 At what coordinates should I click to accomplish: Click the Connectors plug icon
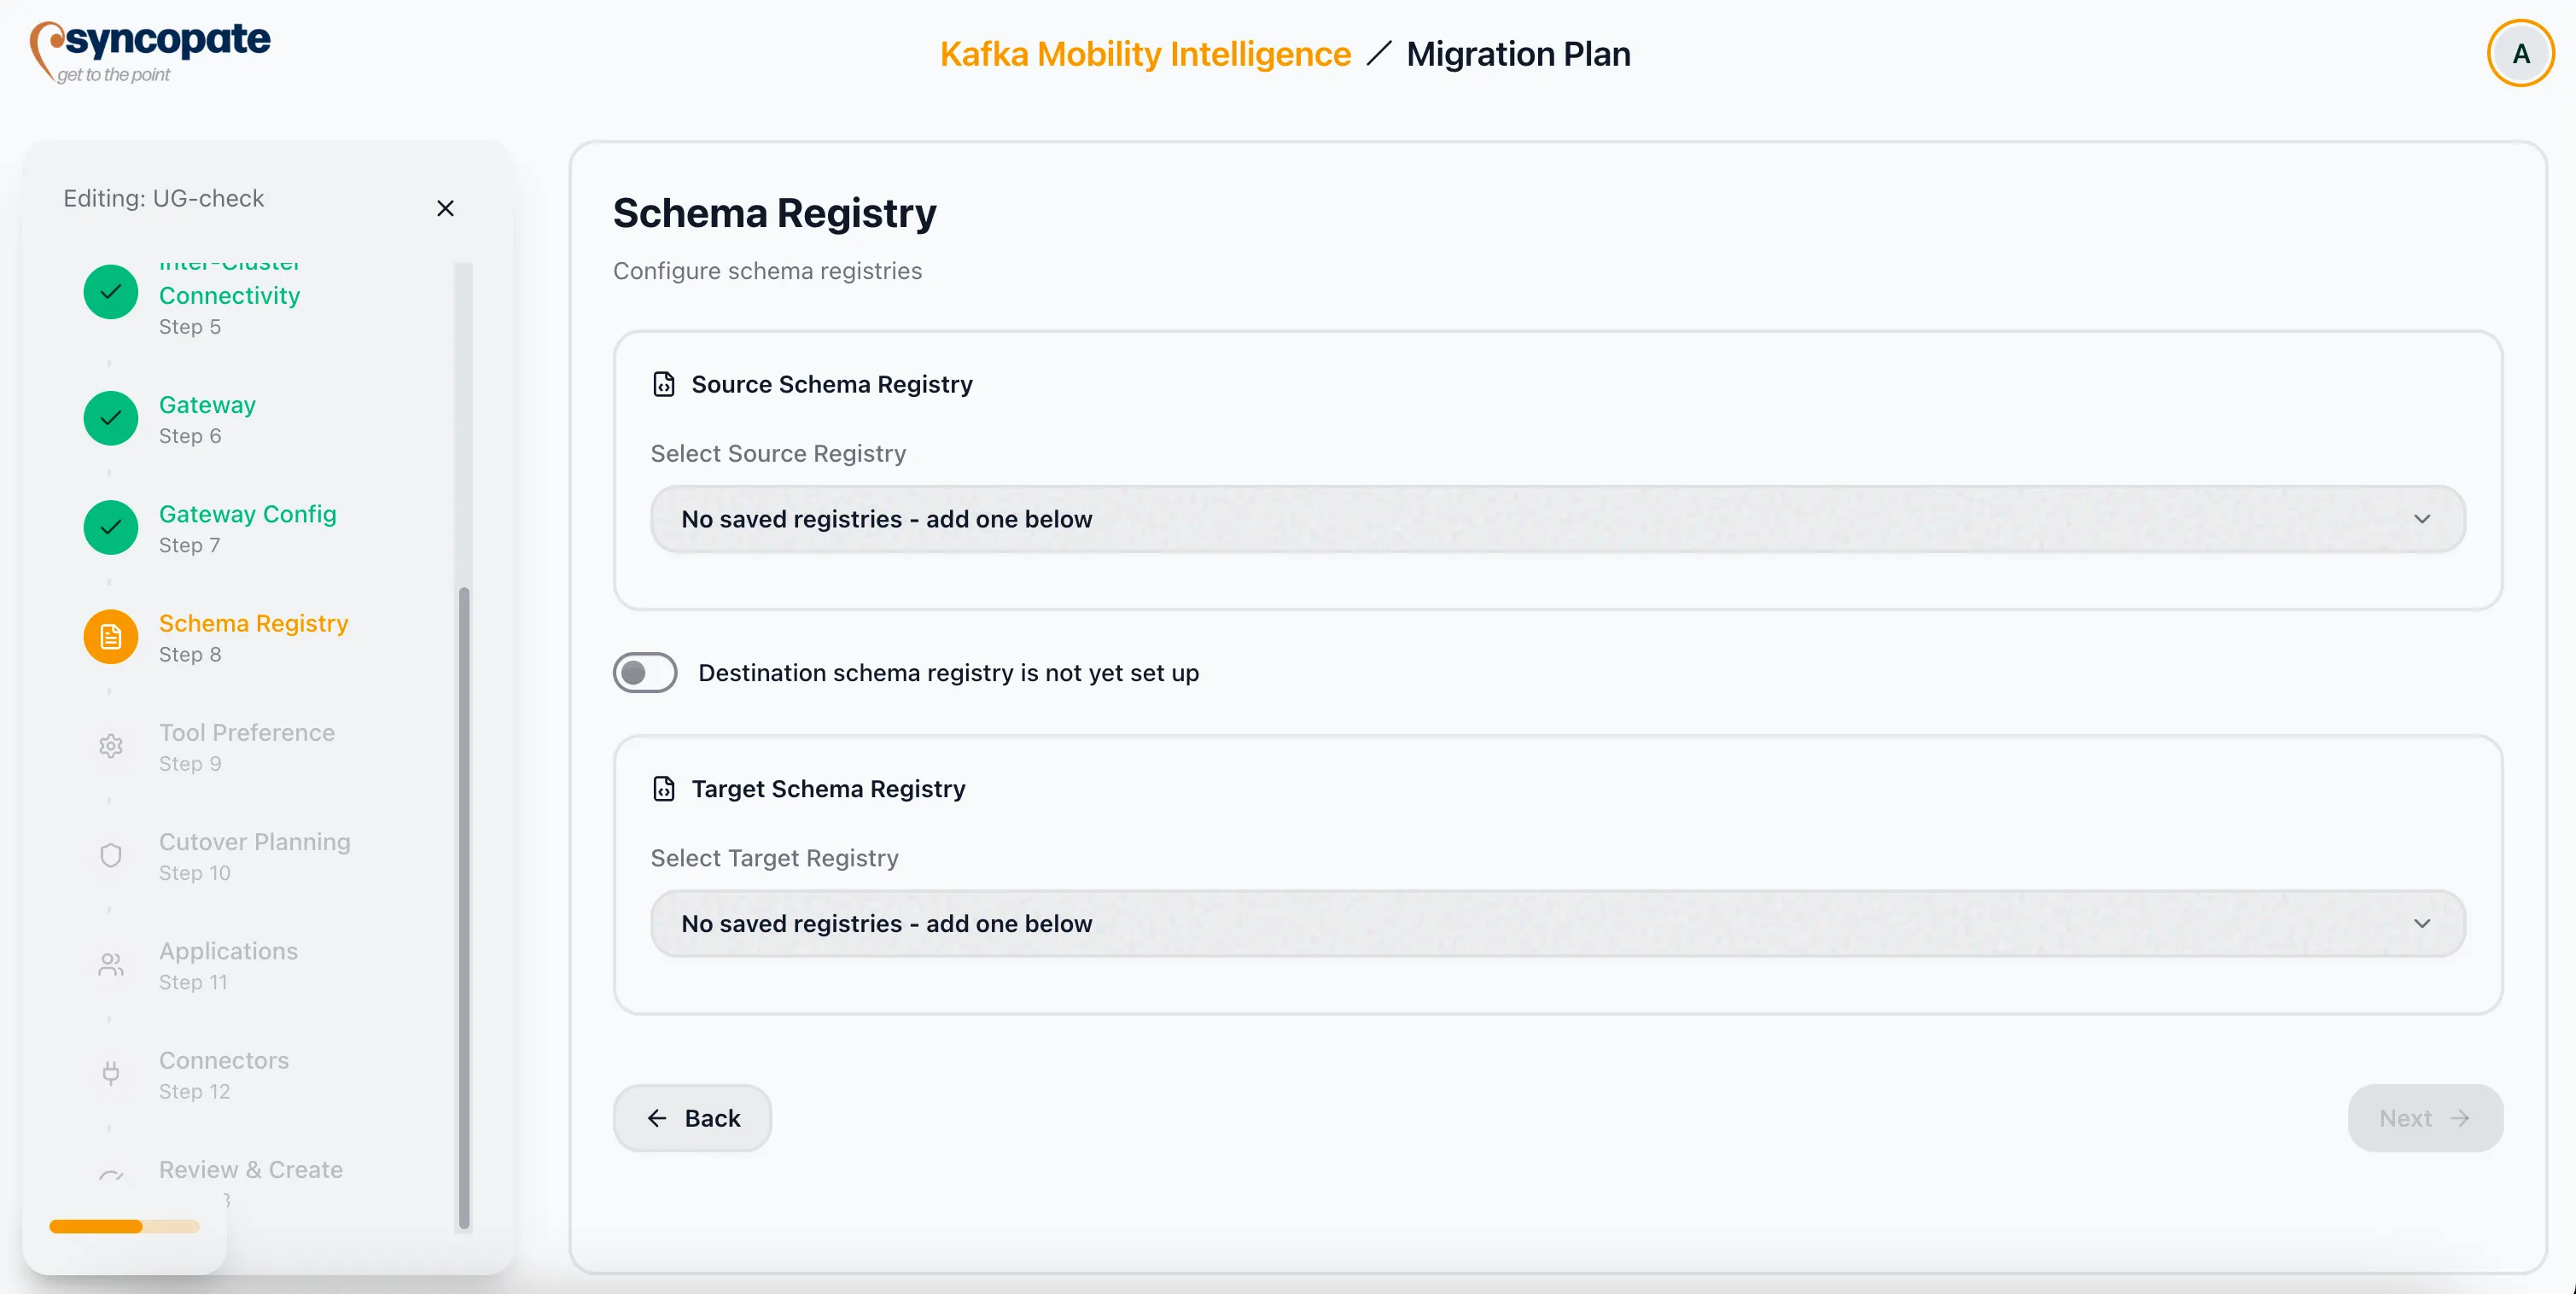click(x=110, y=1074)
